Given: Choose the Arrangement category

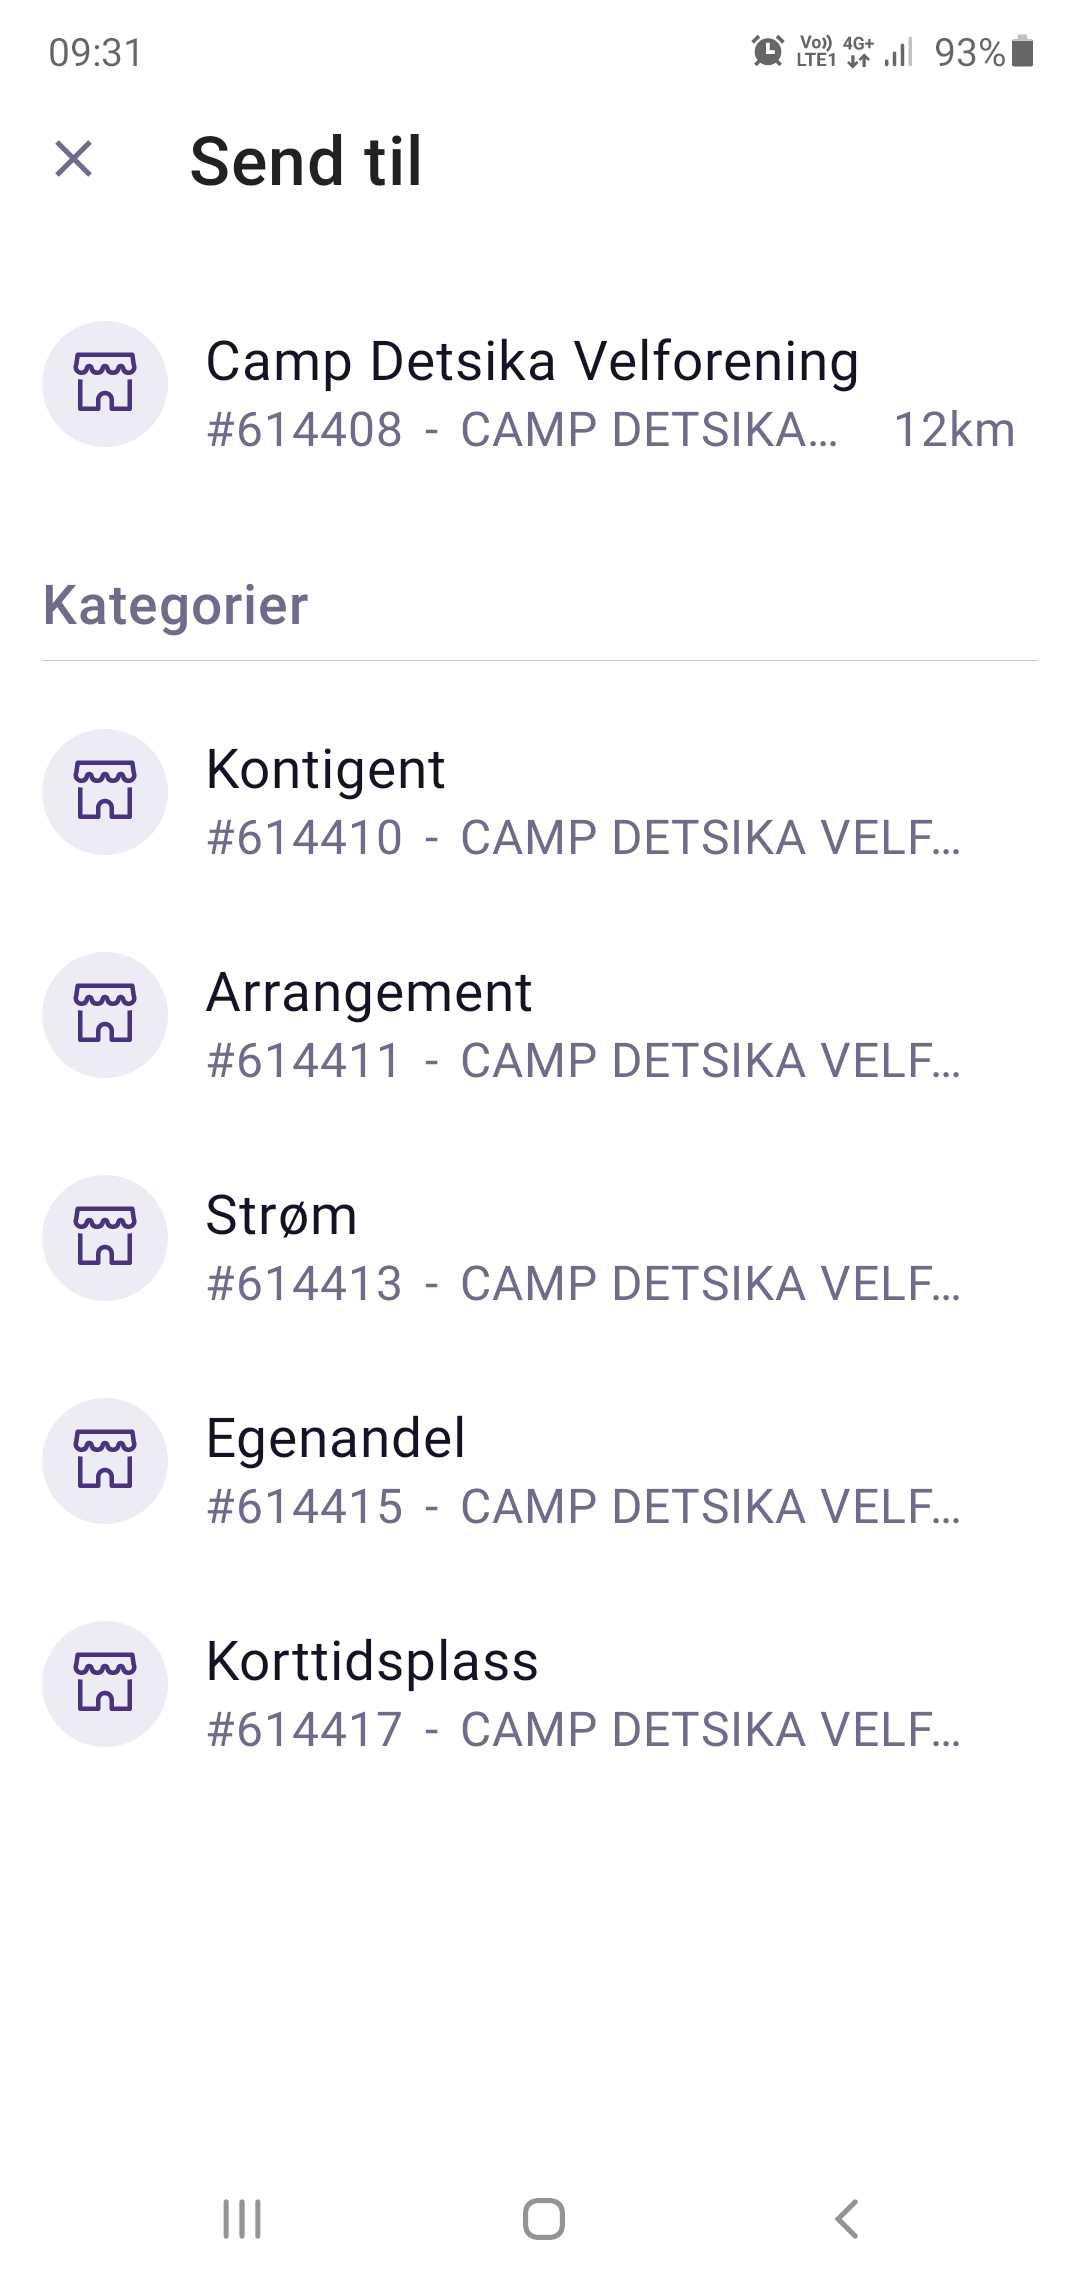Looking at the screenshot, I should tap(369, 993).
